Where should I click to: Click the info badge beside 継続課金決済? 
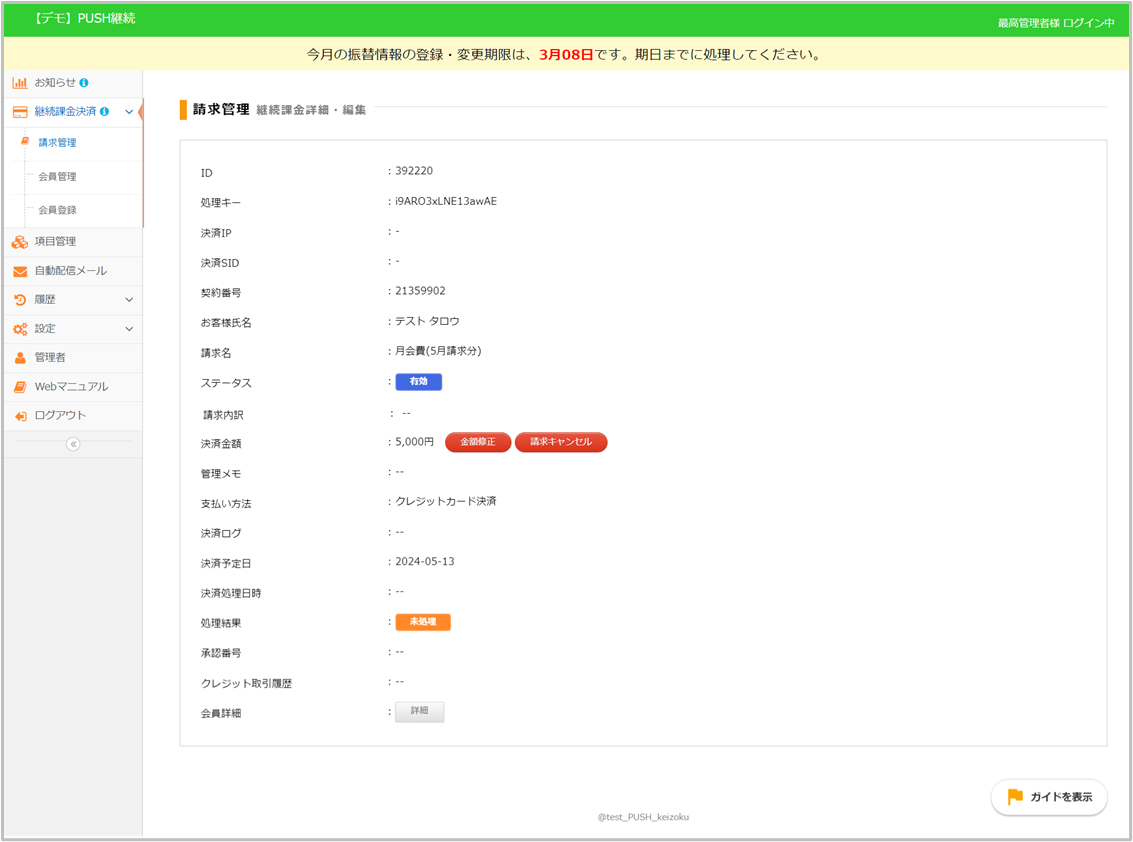(x=104, y=112)
